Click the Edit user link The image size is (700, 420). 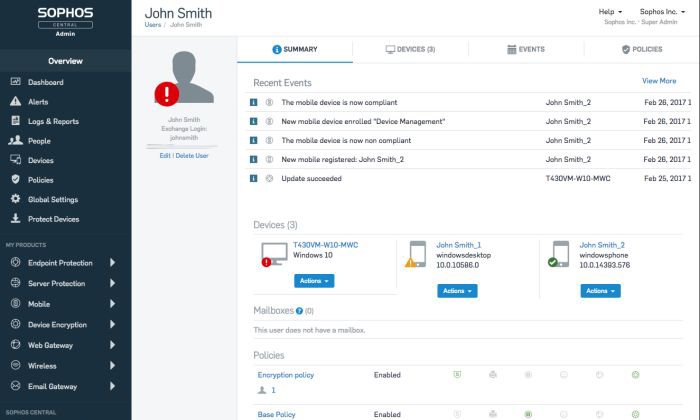coord(165,155)
